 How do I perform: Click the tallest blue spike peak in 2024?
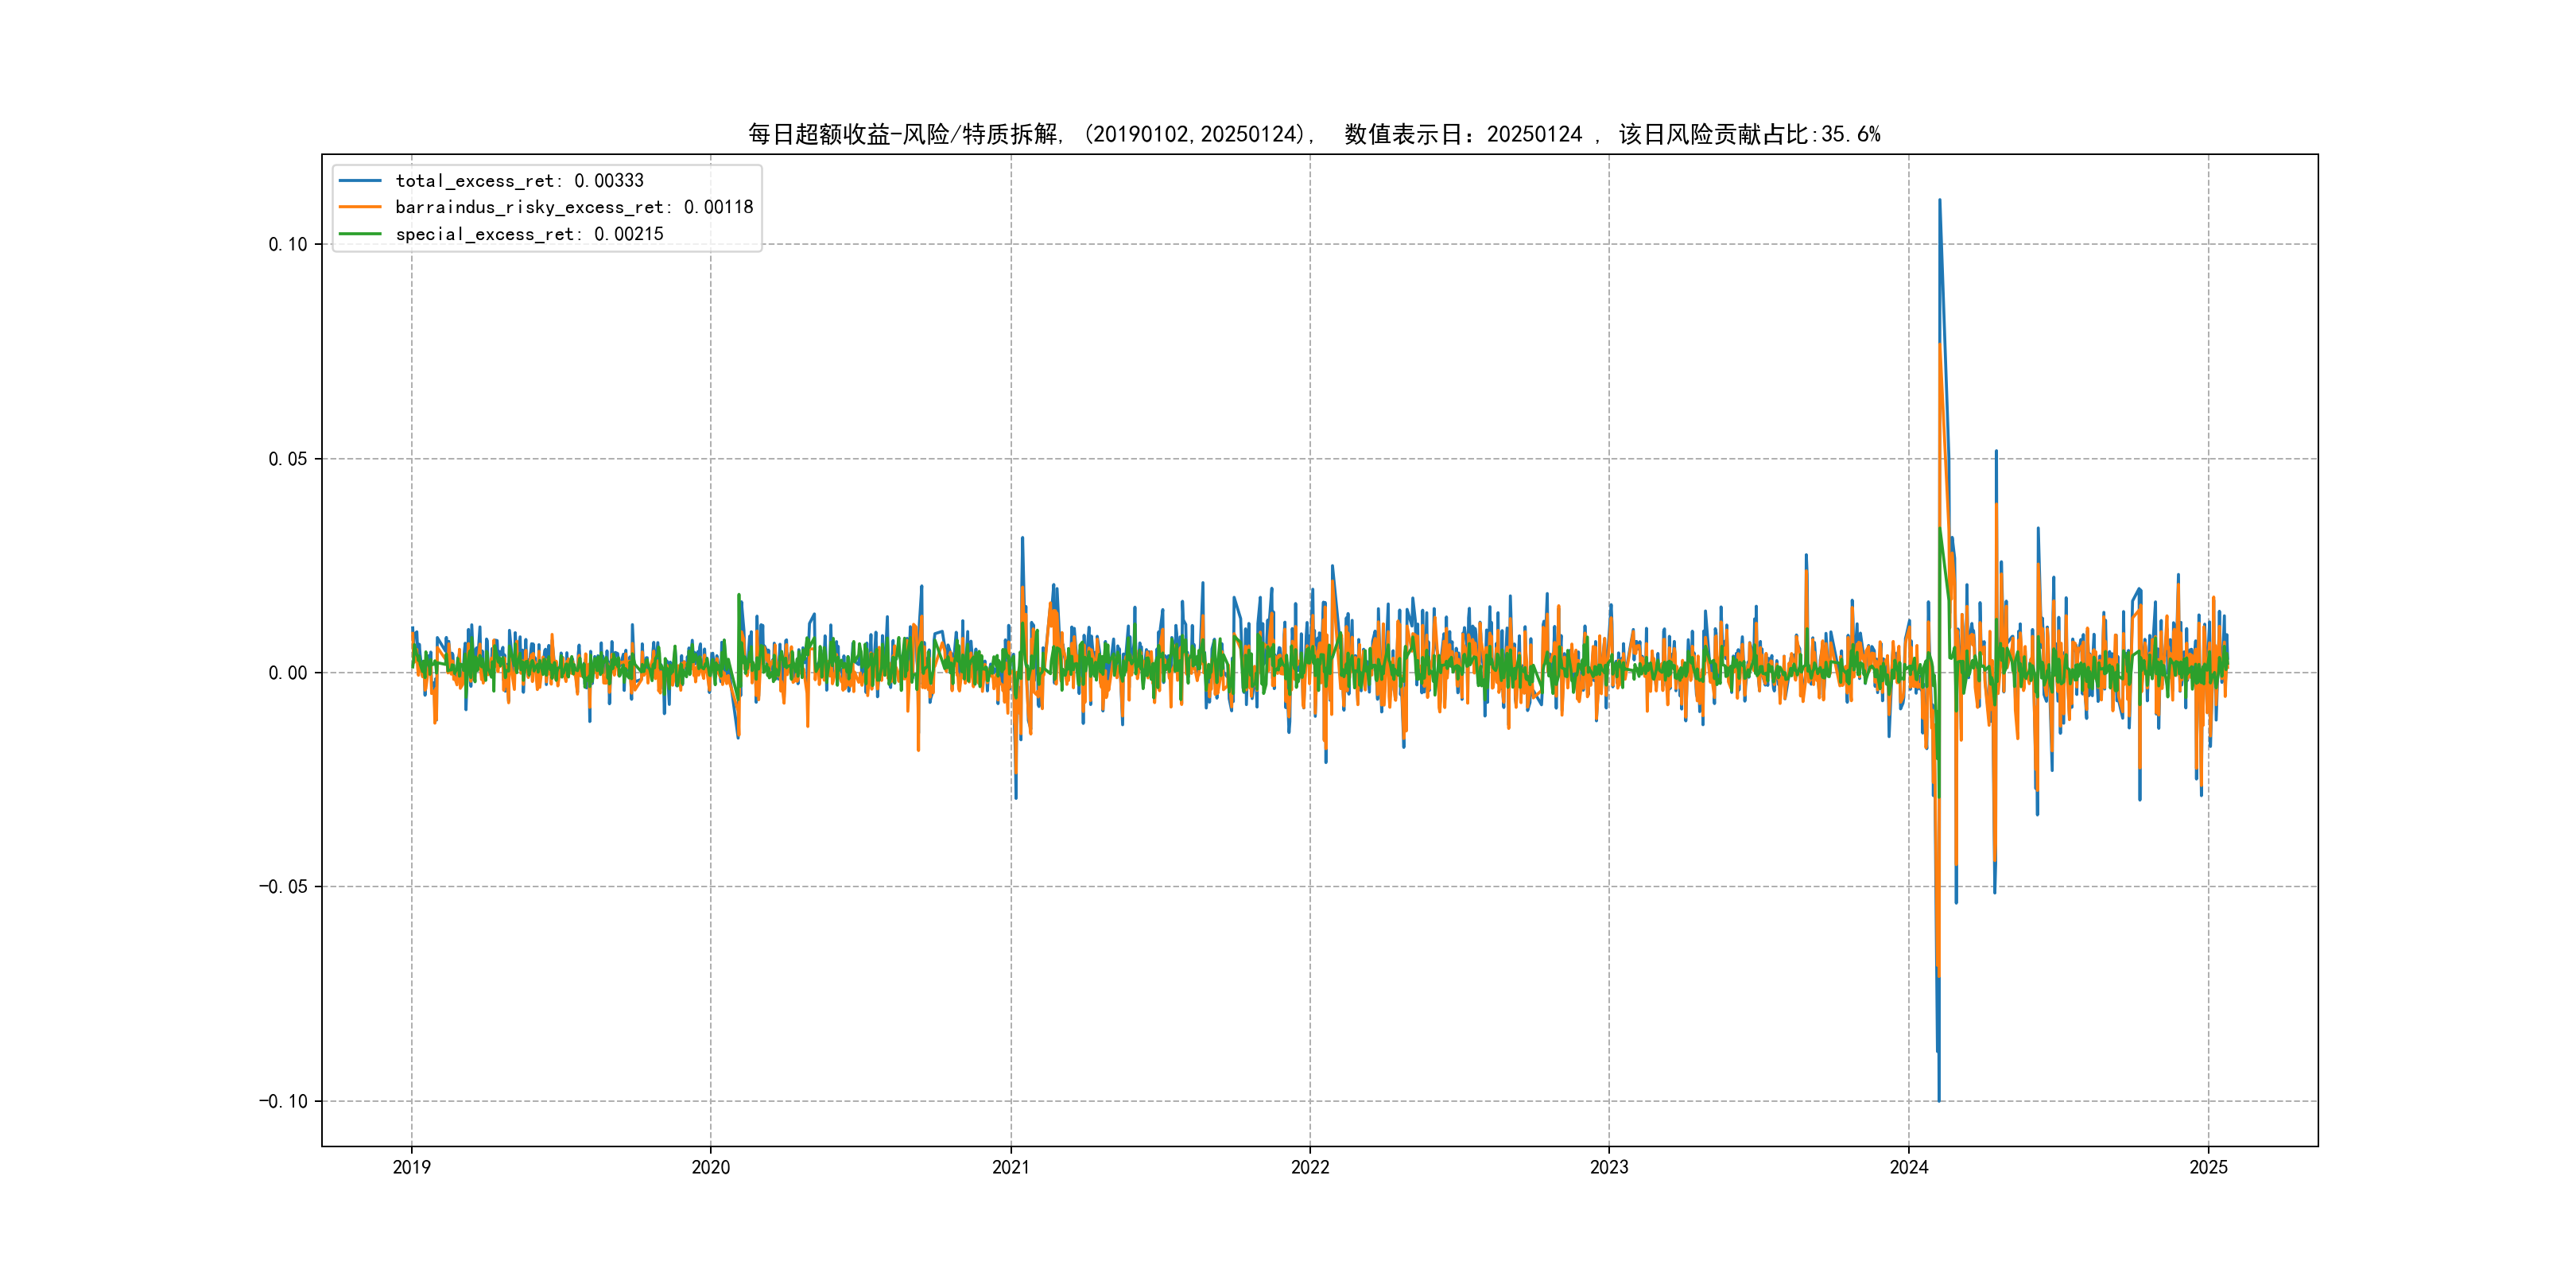pos(1940,201)
